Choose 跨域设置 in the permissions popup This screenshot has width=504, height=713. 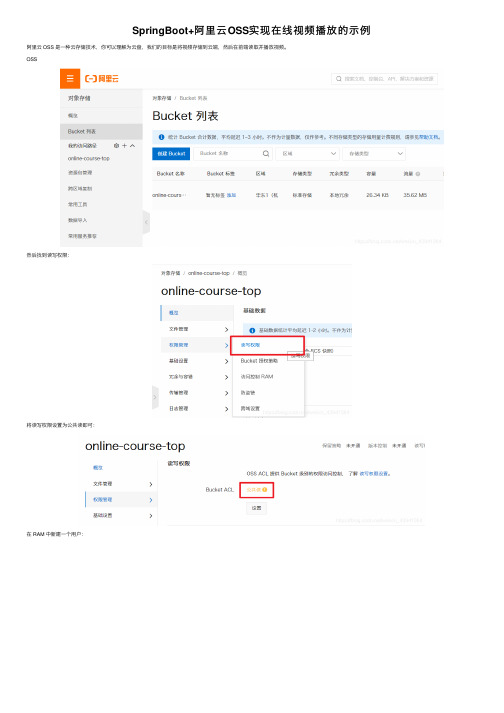coord(250,408)
